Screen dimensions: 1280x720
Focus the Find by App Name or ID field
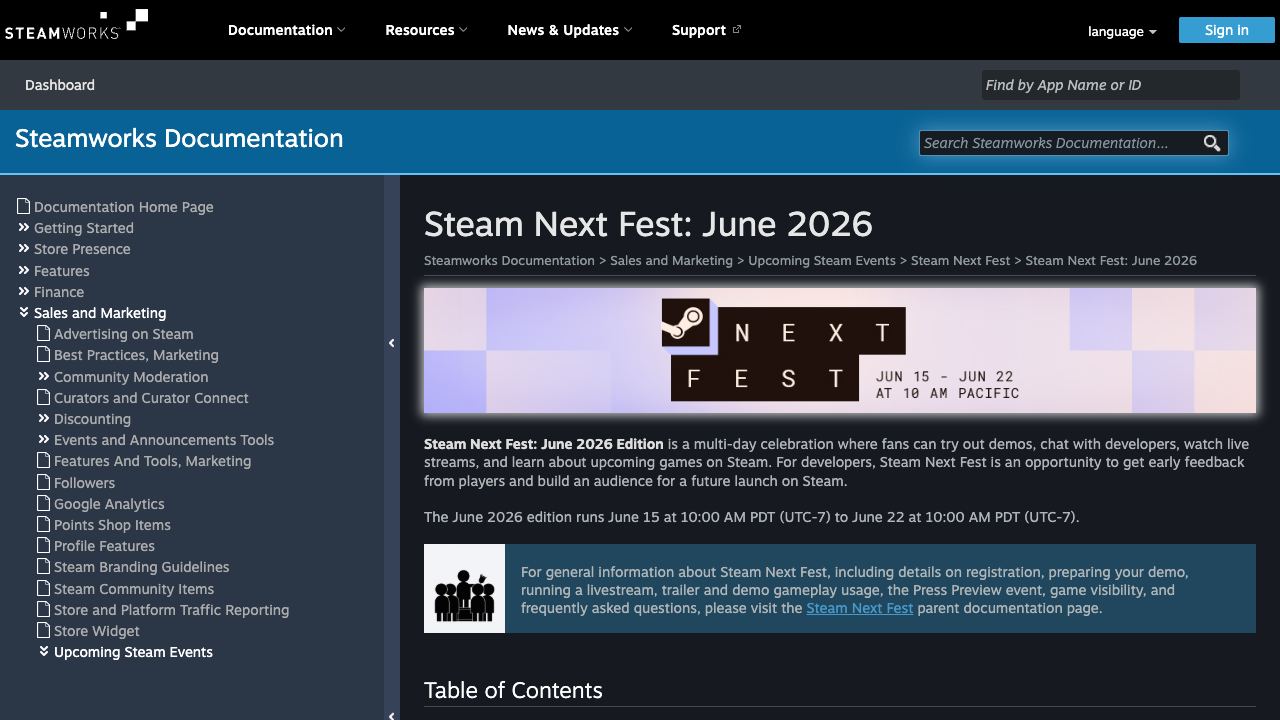(1110, 85)
